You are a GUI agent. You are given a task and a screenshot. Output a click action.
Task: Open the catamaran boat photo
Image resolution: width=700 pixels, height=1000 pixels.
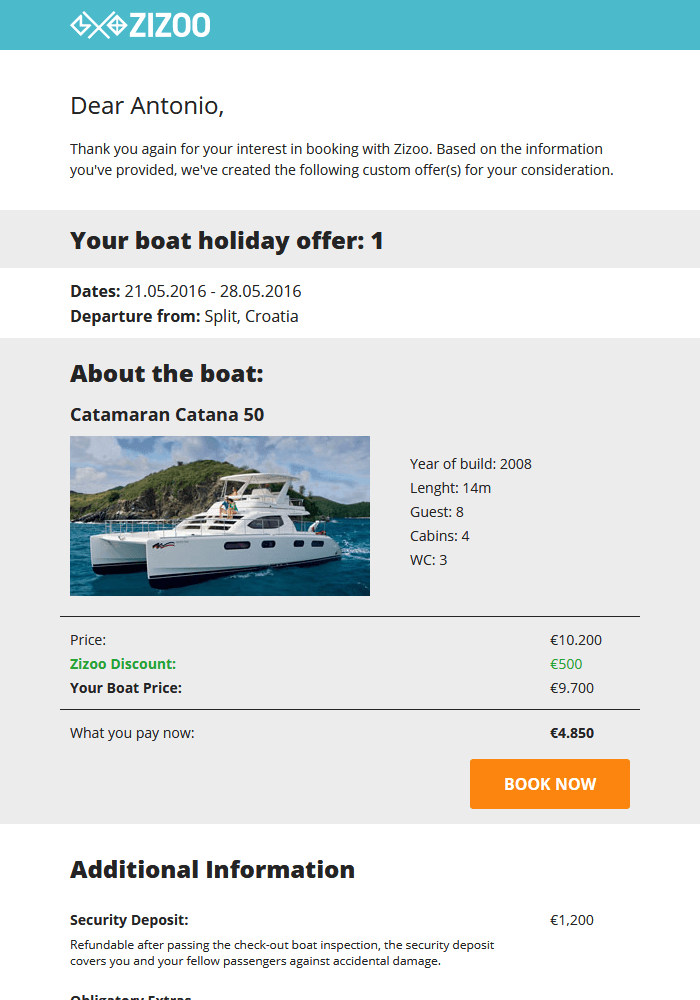coord(220,516)
